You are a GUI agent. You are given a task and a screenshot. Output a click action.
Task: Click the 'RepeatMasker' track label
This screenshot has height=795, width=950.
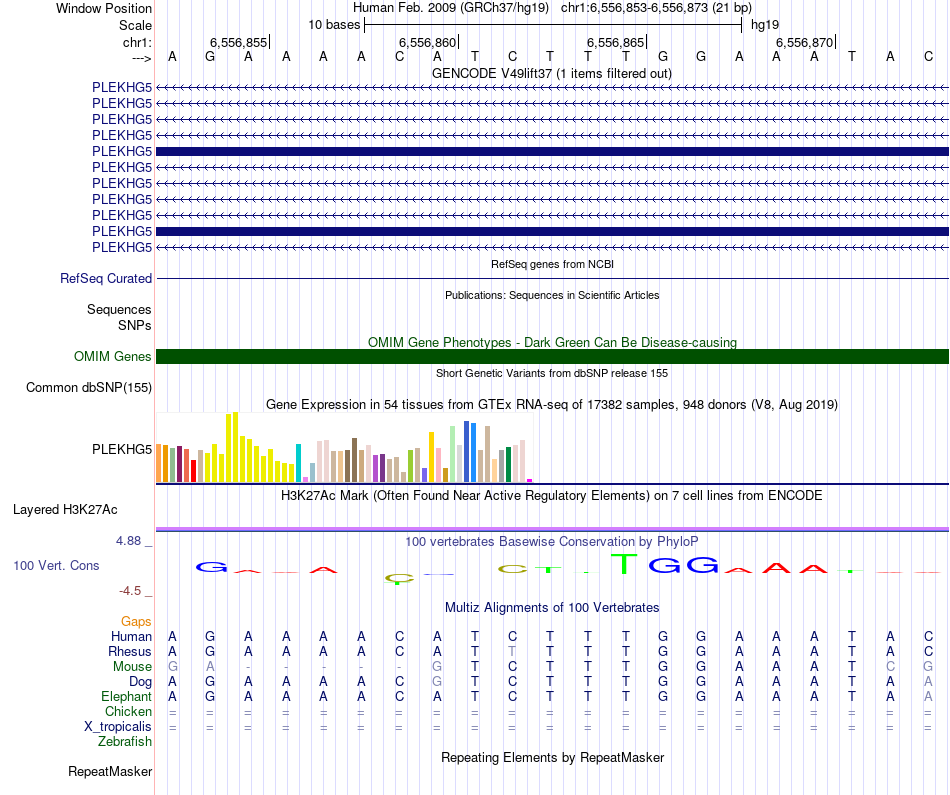[110, 771]
